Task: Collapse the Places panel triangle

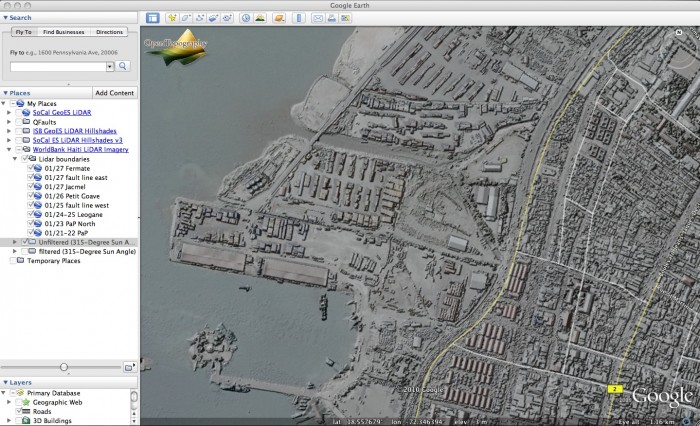Action: pos(5,93)
